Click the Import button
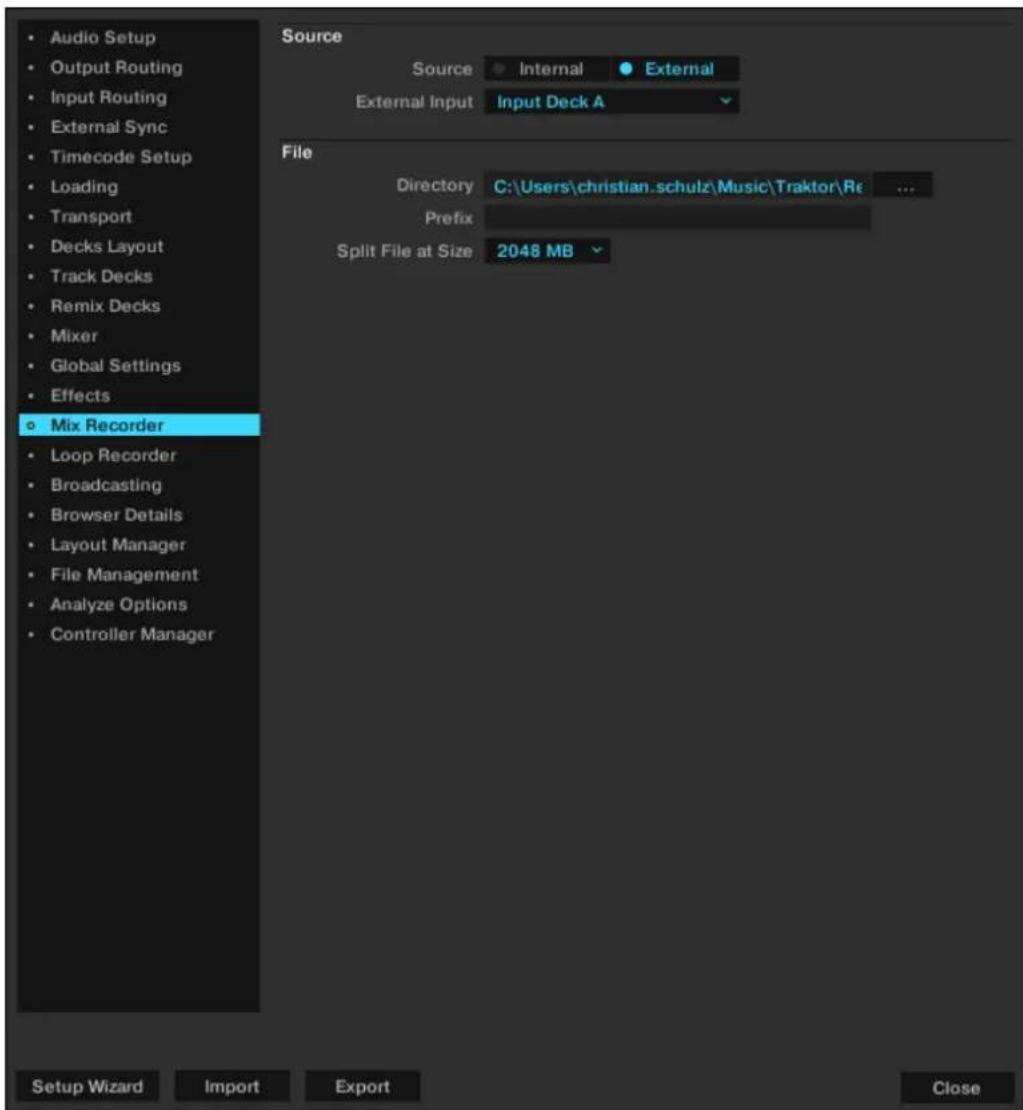Screen dimensions: 1023x1110 (x=232, y=1087)
